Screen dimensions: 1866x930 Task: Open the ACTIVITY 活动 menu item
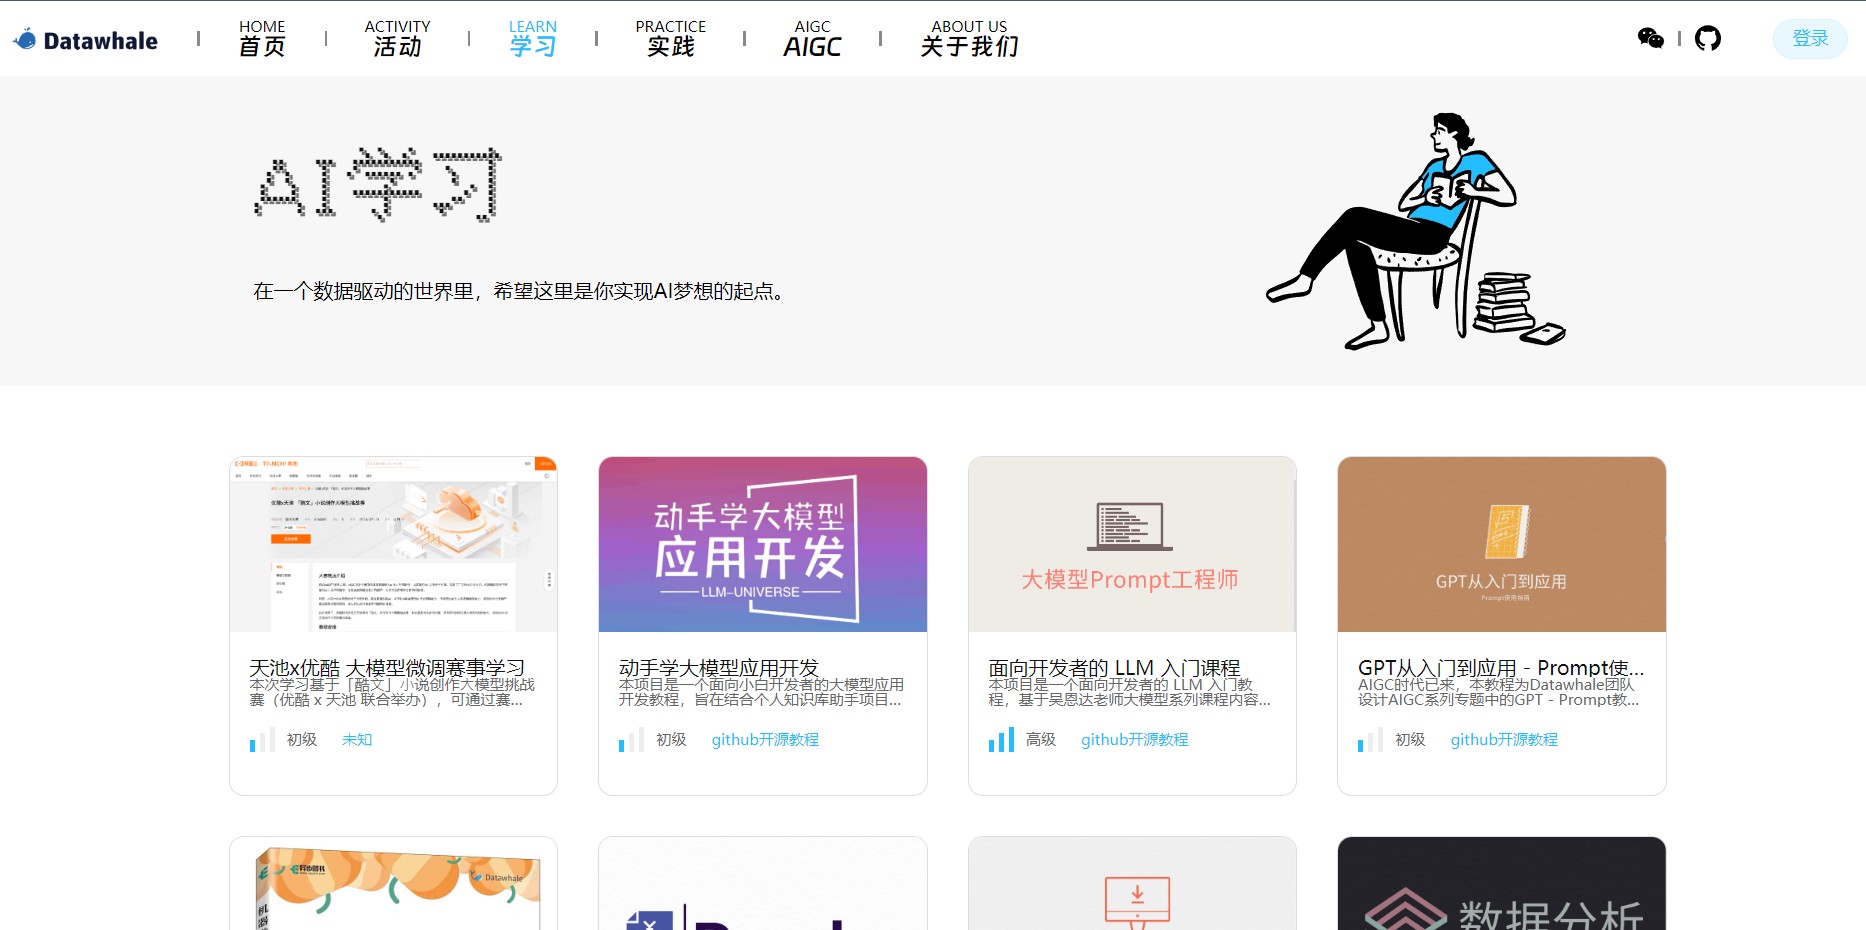pos(397,38)
